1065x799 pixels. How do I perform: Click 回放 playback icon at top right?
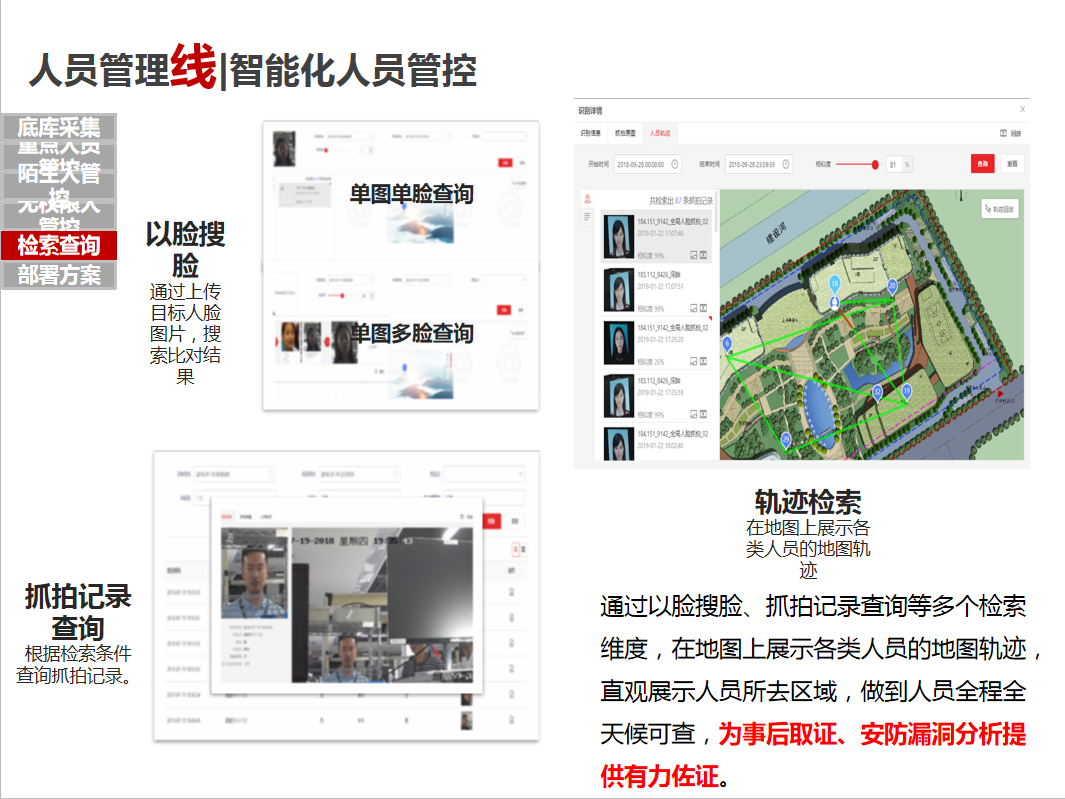point(1010,133)
